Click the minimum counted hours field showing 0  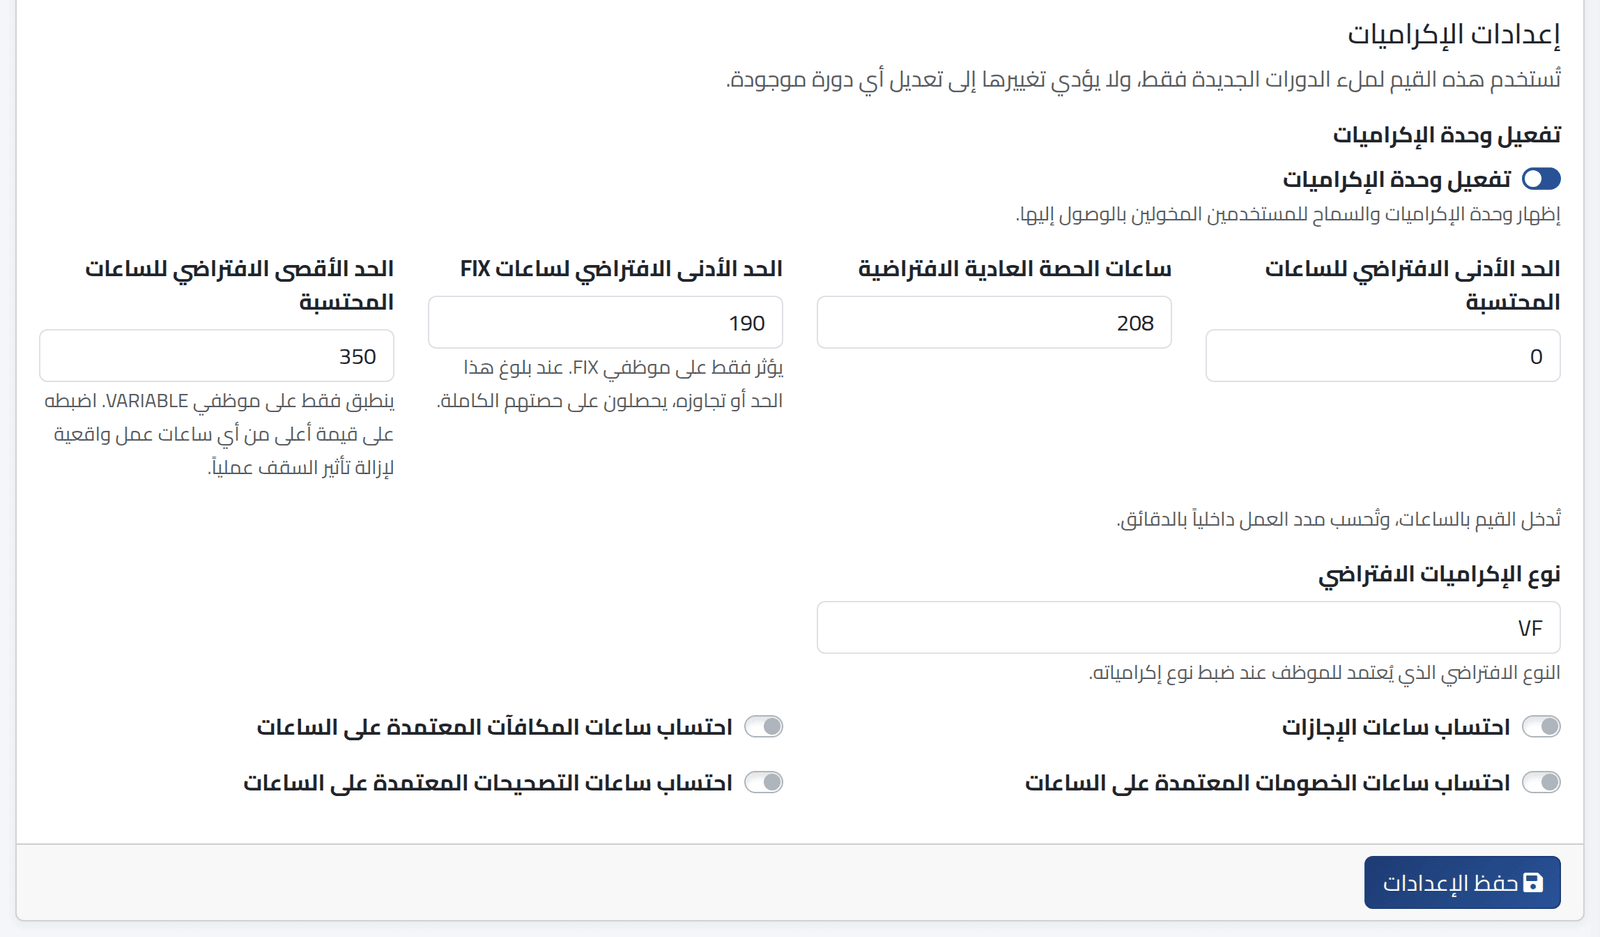[x=1383, y=356]
